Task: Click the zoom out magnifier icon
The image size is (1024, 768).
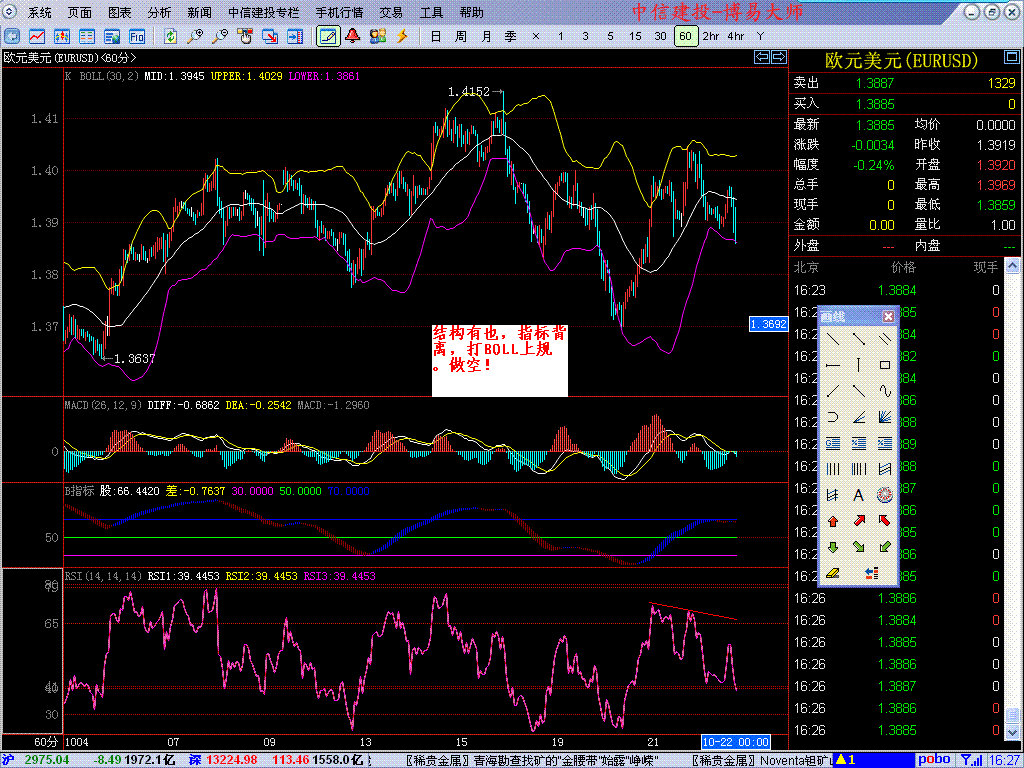Action: pos(220,37)
